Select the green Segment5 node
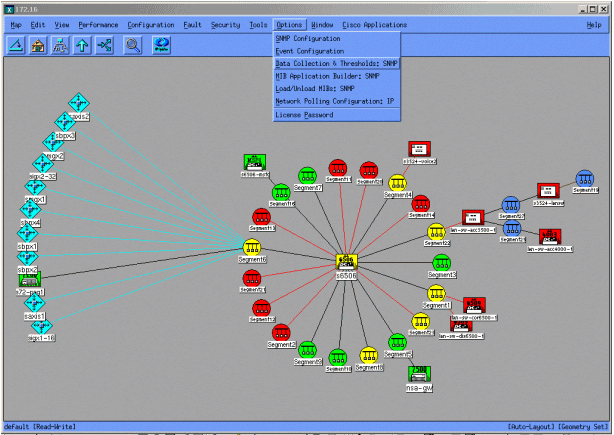The width and height of the screenshot is (614, 435). coord(397,343)
